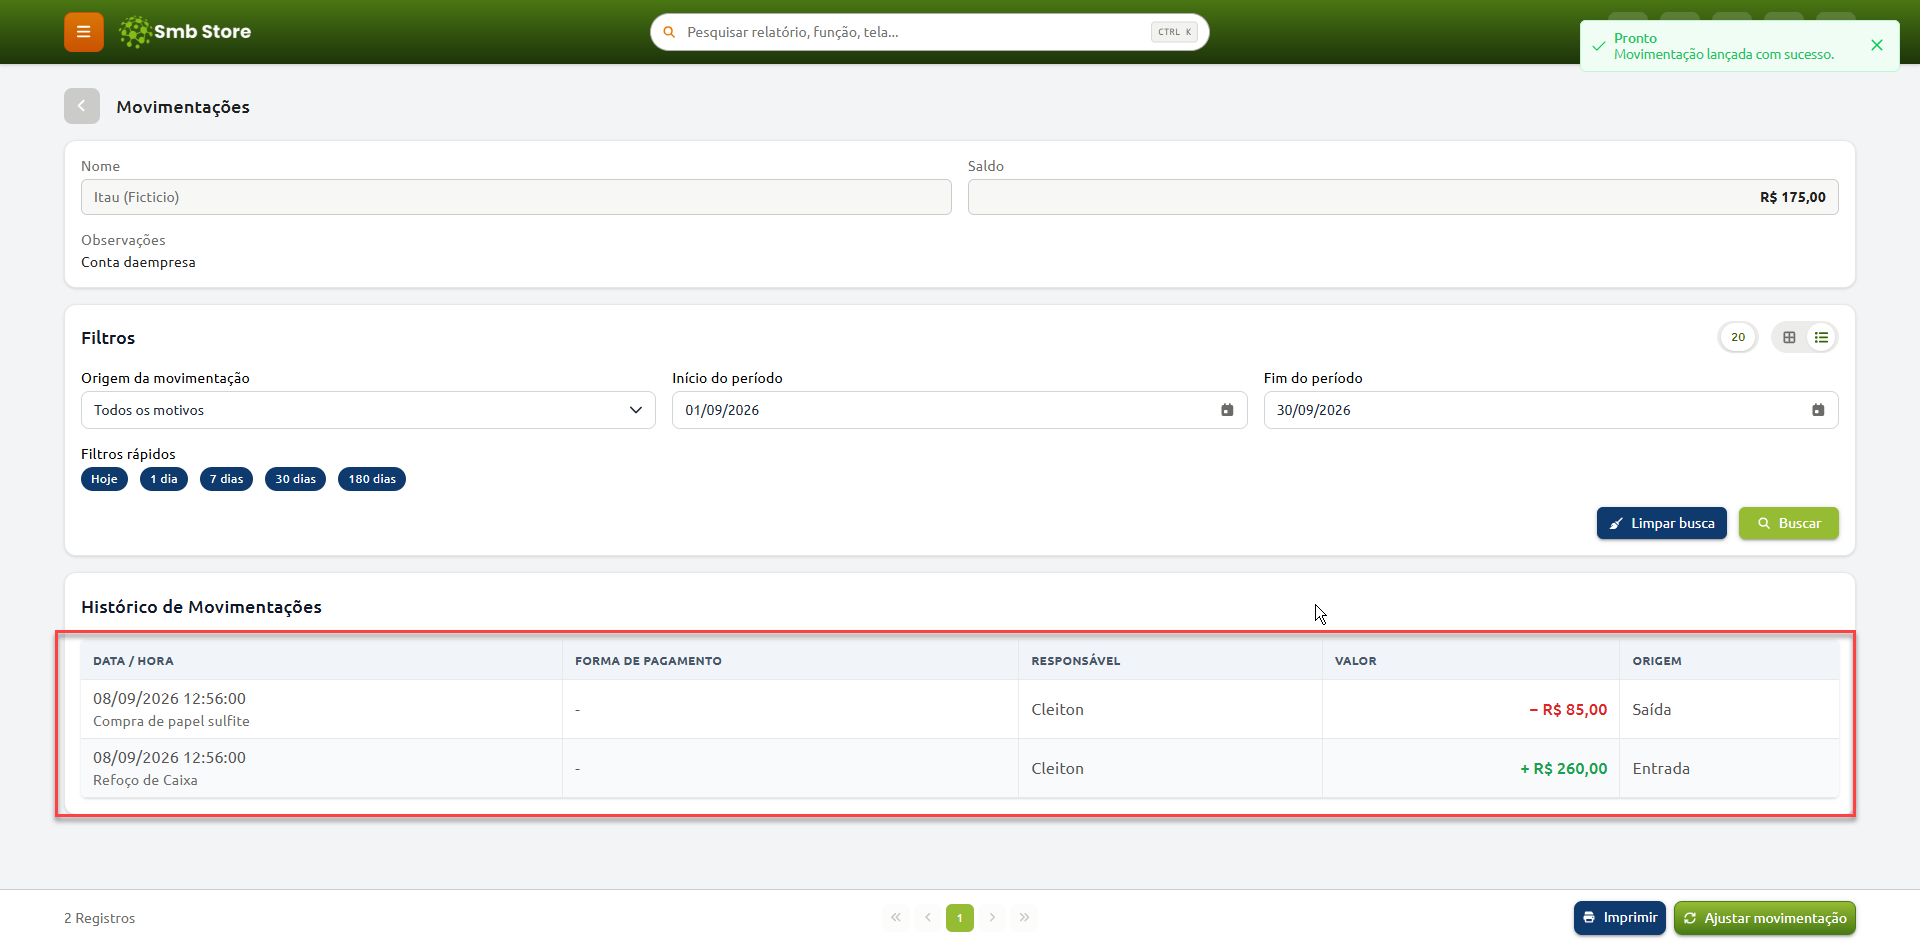1920x945 pixels.
Task: Click the Imprimir button
Action: click(1620, 918)
